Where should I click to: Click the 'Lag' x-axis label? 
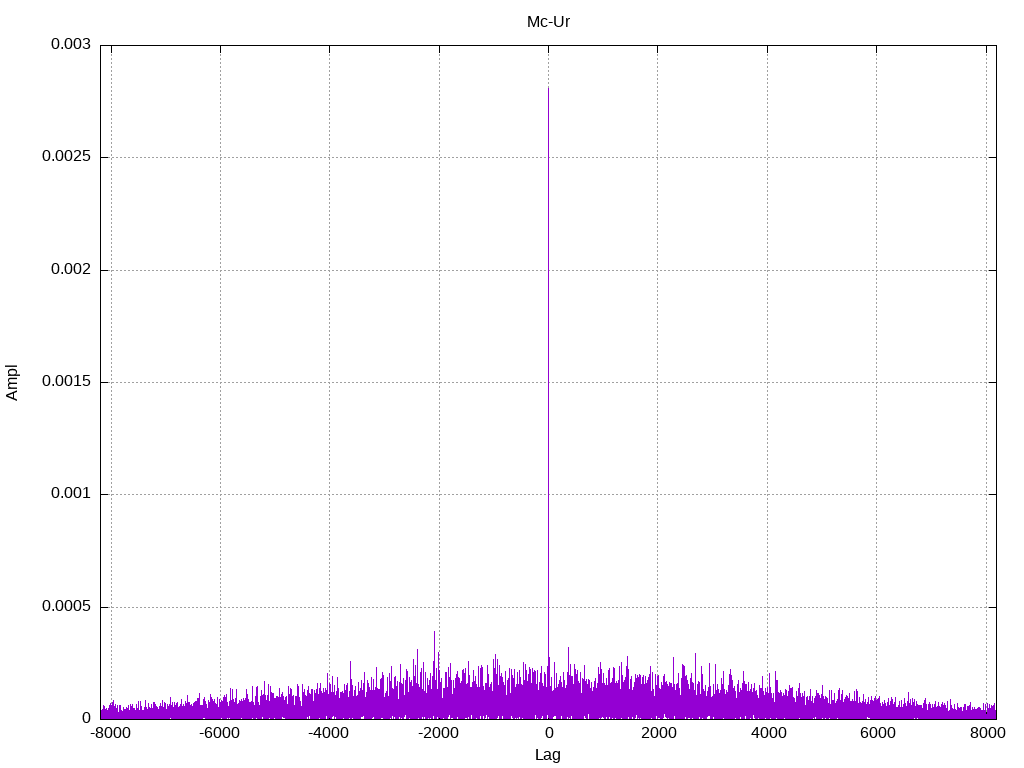click(x=547, y=755)
